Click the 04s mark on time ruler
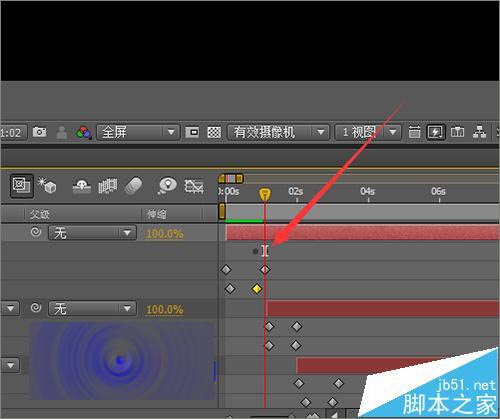Image resolution: width=500 pixels, height=419 pixels. pos(367,191)
